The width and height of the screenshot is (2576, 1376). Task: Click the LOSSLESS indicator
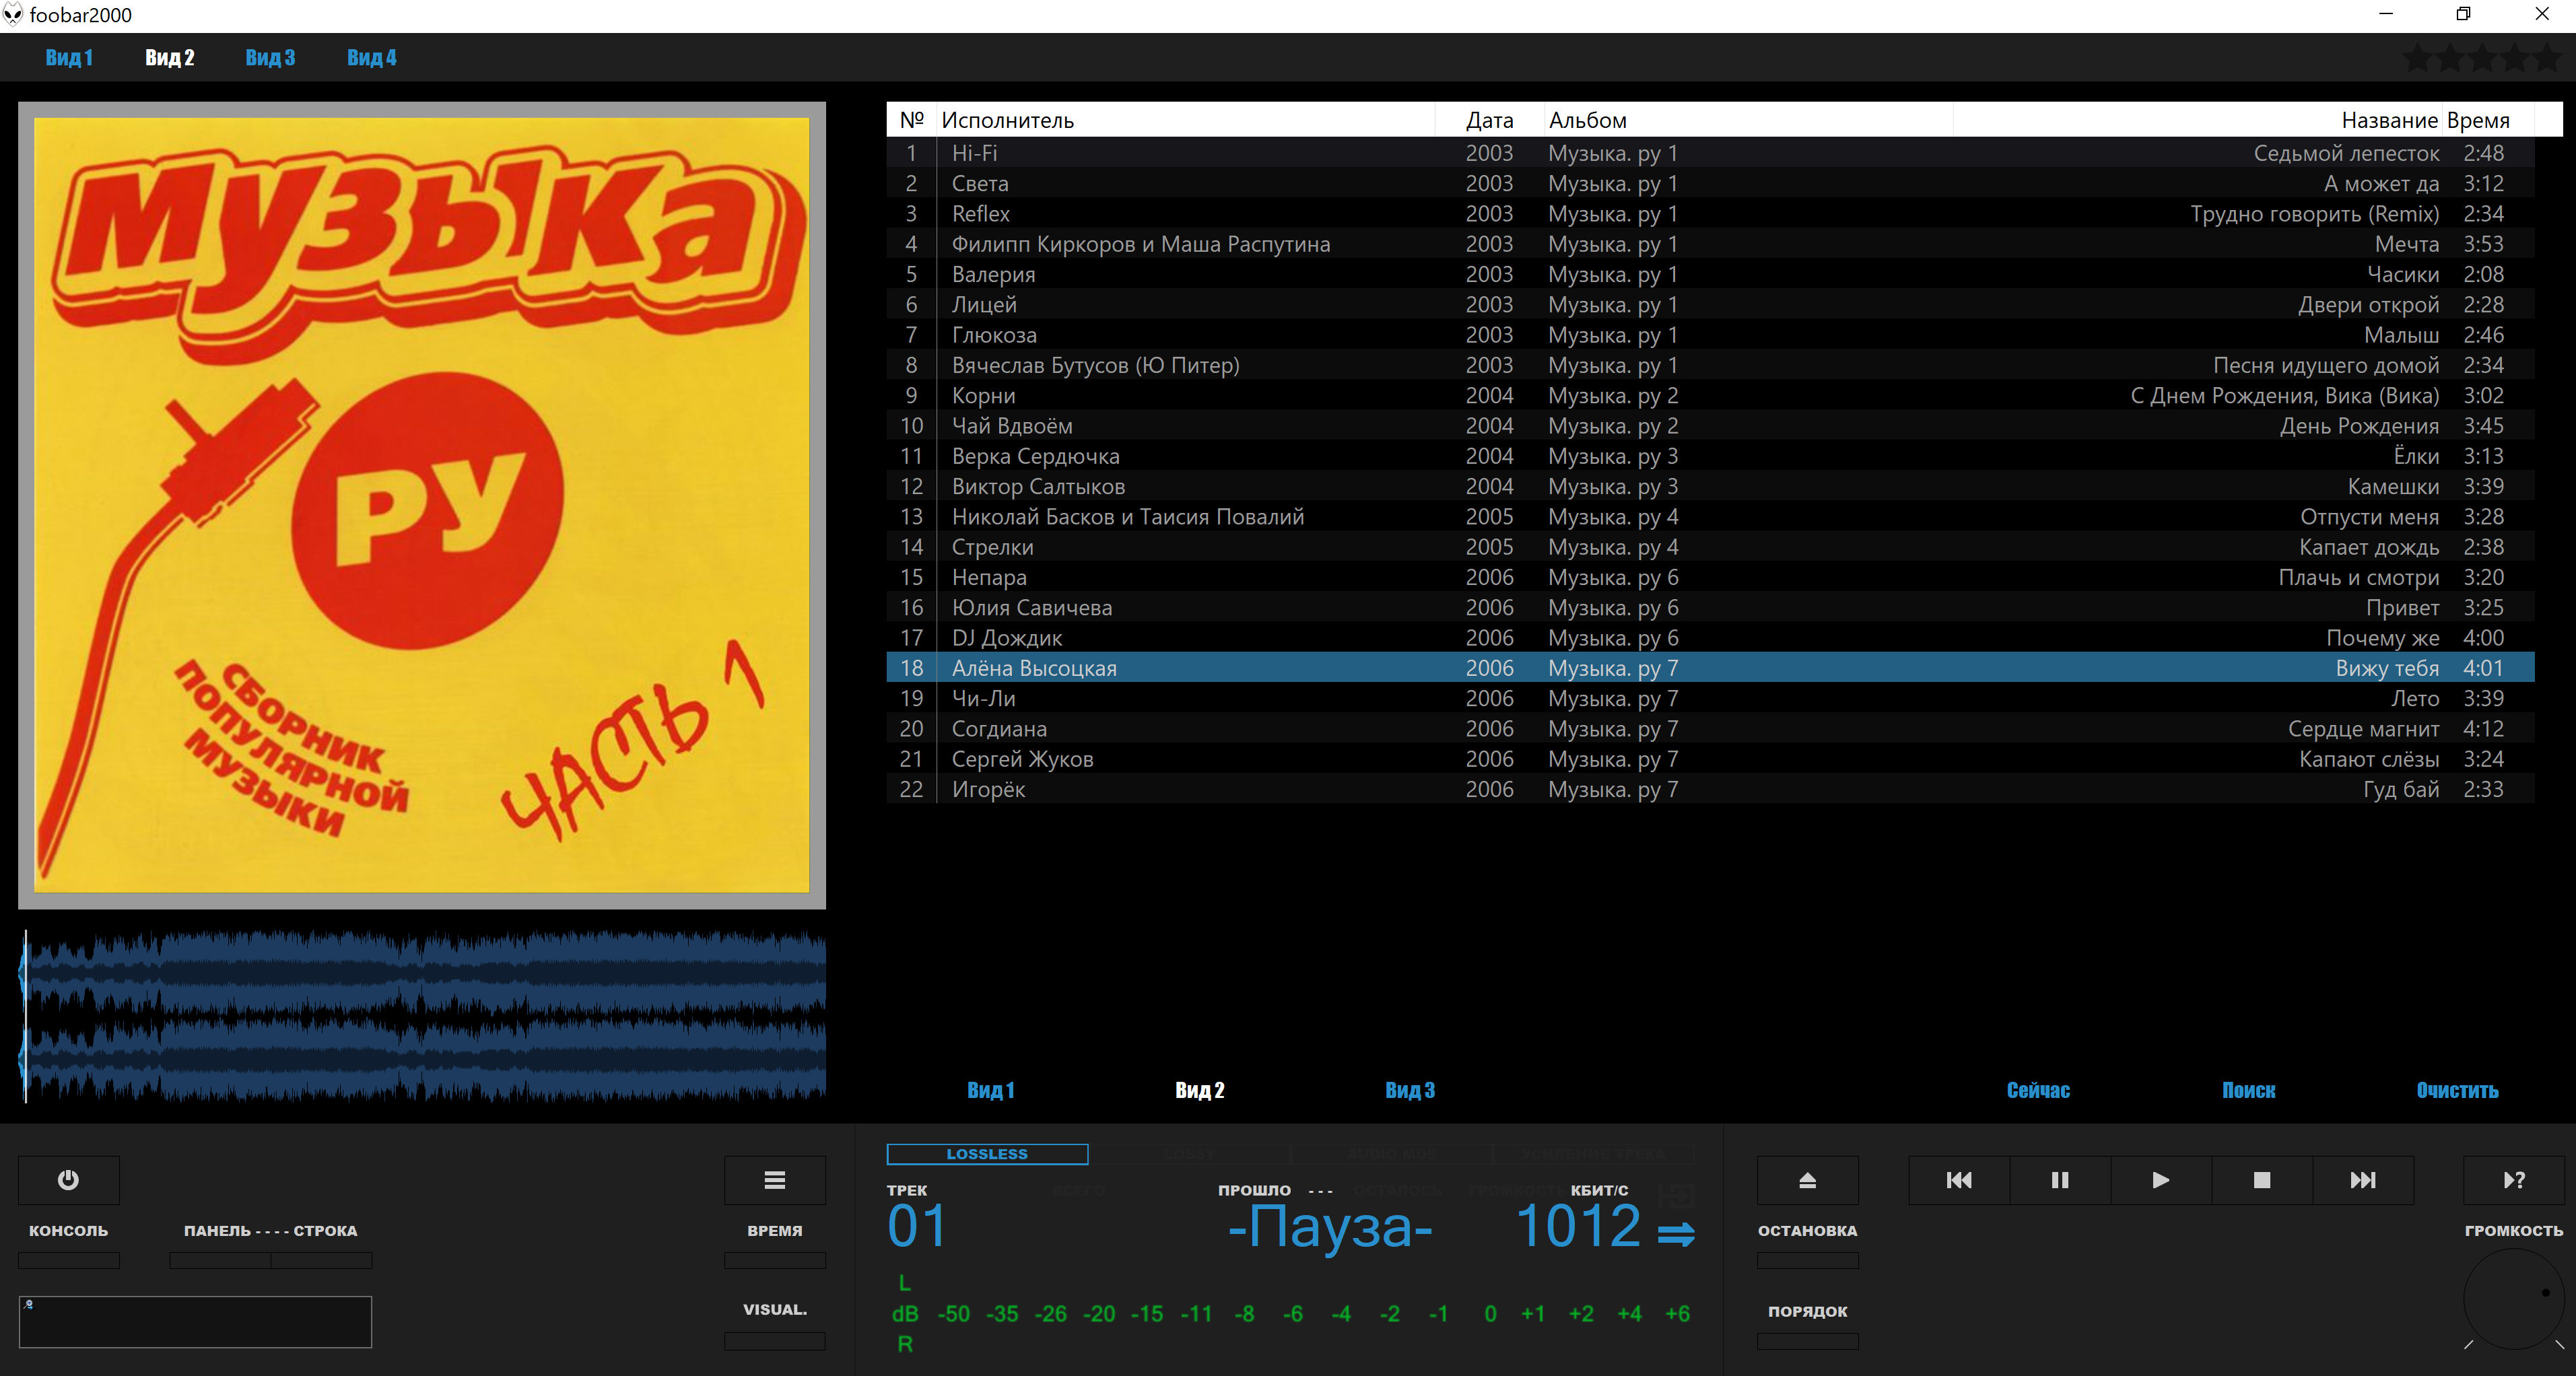pos(987,1154)
